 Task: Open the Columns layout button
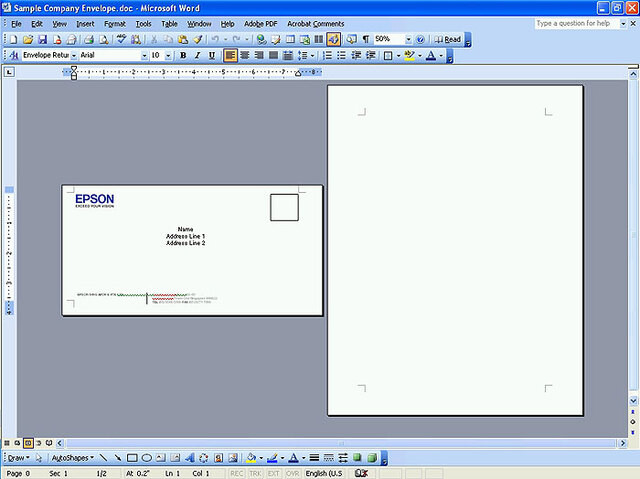tap(319, 40)
